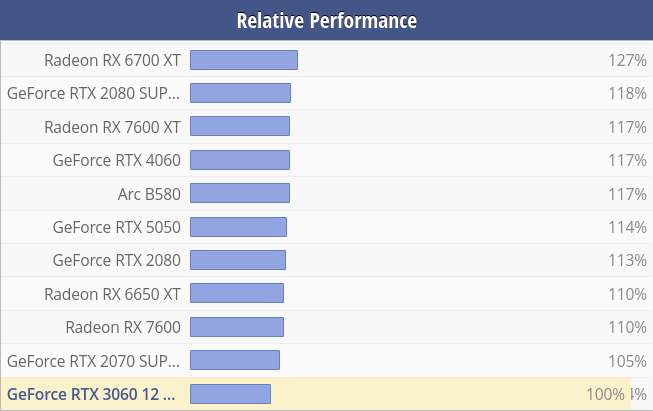Viewport: 653px width, 411px height.
Task: Click the Arc B580 performance bar
Action: point(240,193)
